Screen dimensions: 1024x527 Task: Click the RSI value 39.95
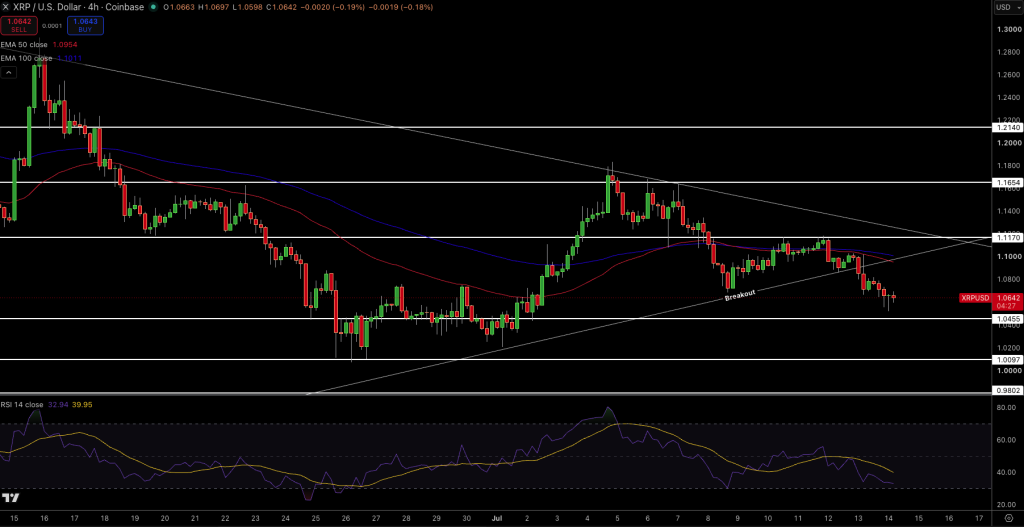coord(82,405)
